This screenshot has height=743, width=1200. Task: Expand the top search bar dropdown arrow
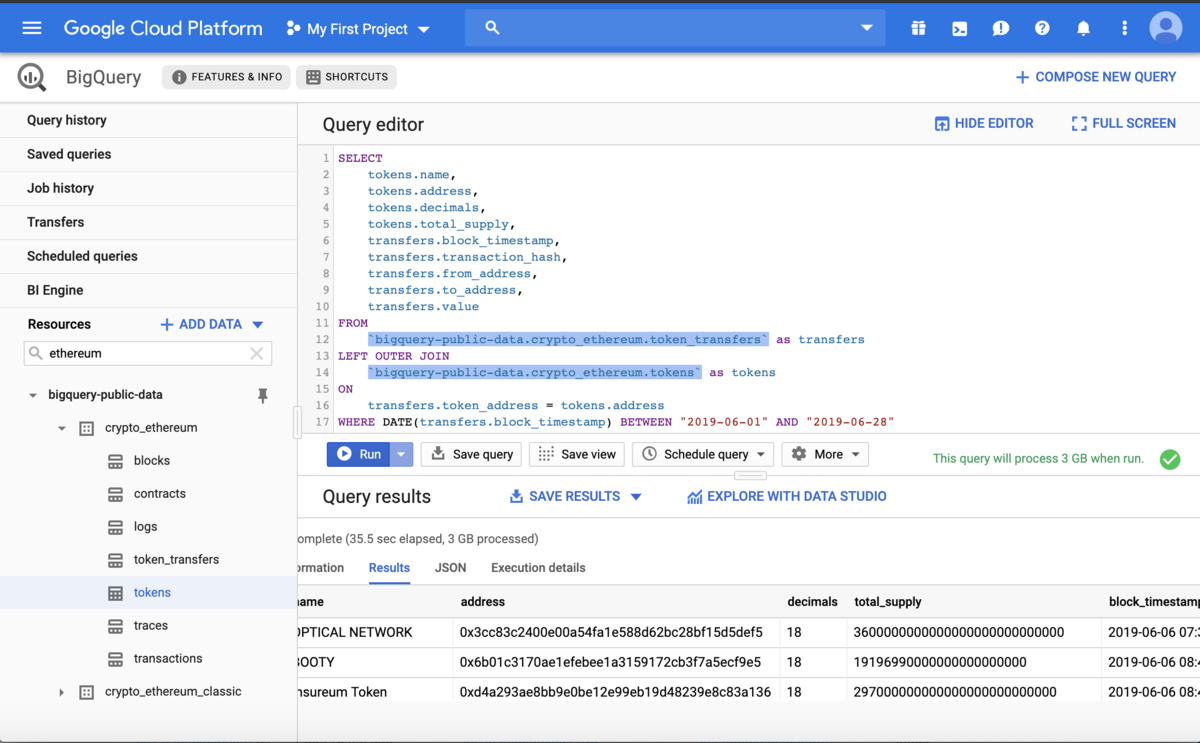(x=867, y=28)
